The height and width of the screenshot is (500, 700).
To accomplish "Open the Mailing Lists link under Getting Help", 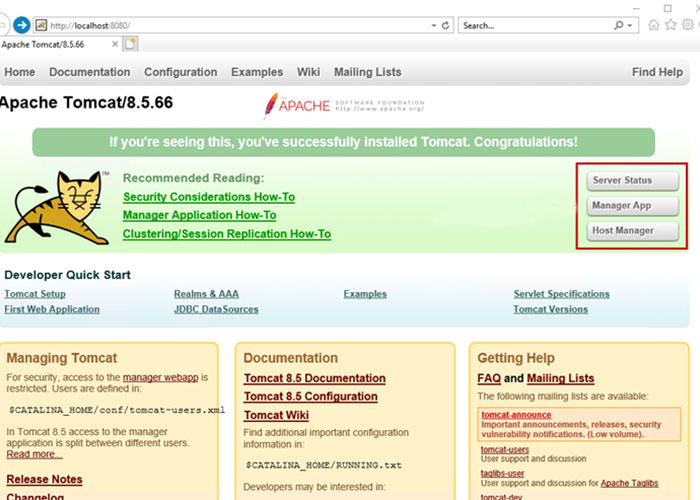I will (x=560, y=378).
